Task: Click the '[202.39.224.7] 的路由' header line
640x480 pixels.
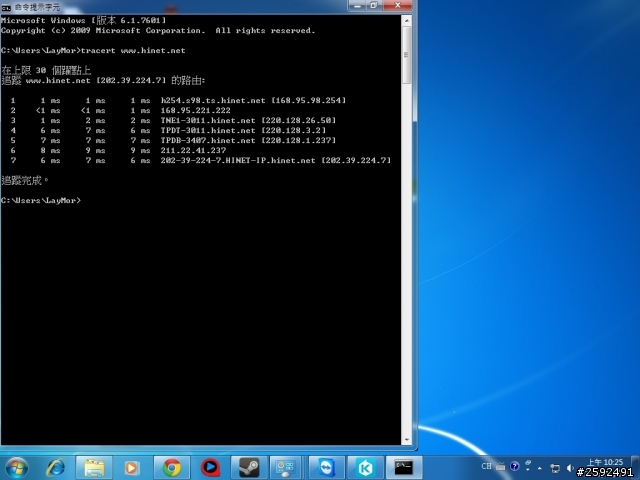Action: click(151, 80)
